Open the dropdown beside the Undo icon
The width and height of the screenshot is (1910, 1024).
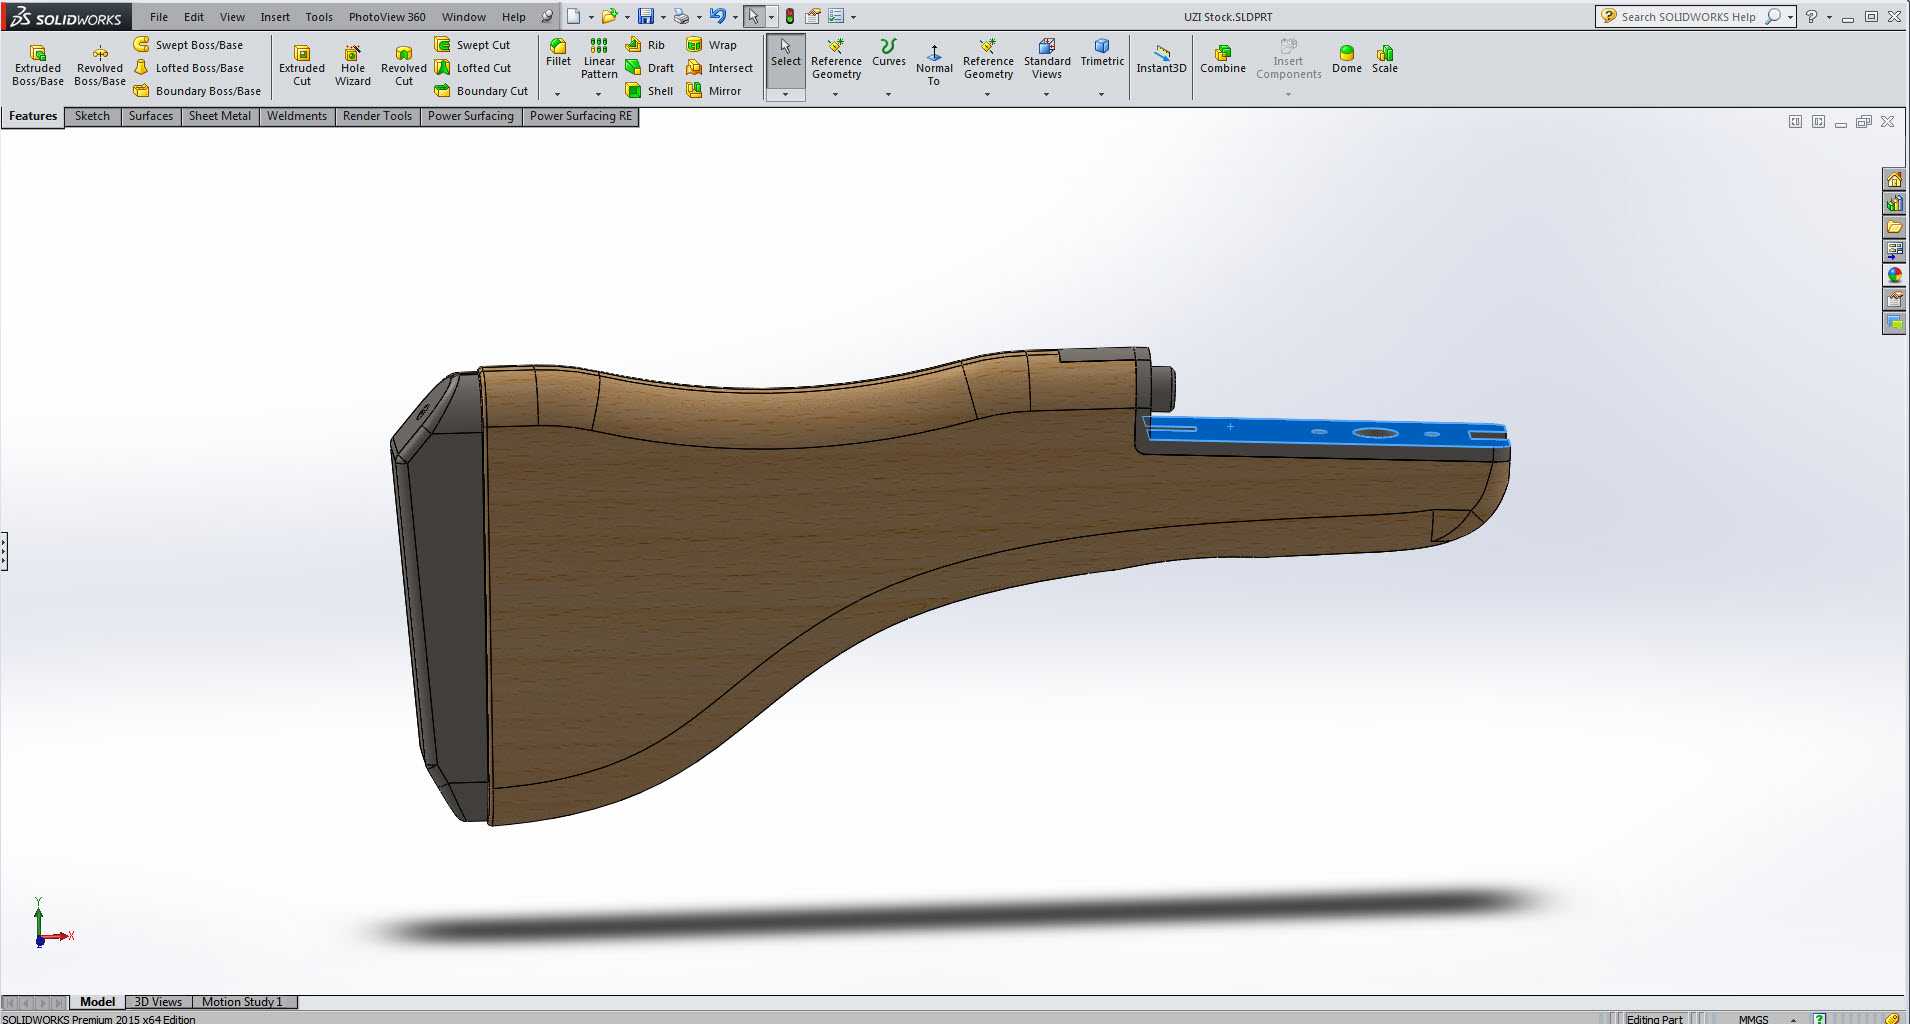click(735, 17)
